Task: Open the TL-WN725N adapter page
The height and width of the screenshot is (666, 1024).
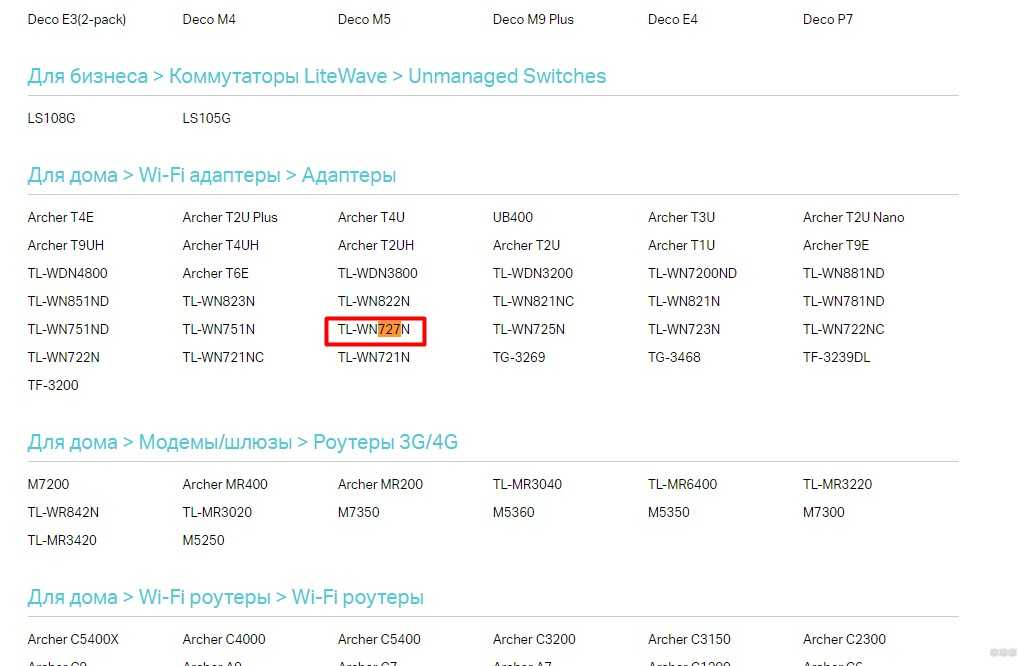Action: click(x=528, y=329)
